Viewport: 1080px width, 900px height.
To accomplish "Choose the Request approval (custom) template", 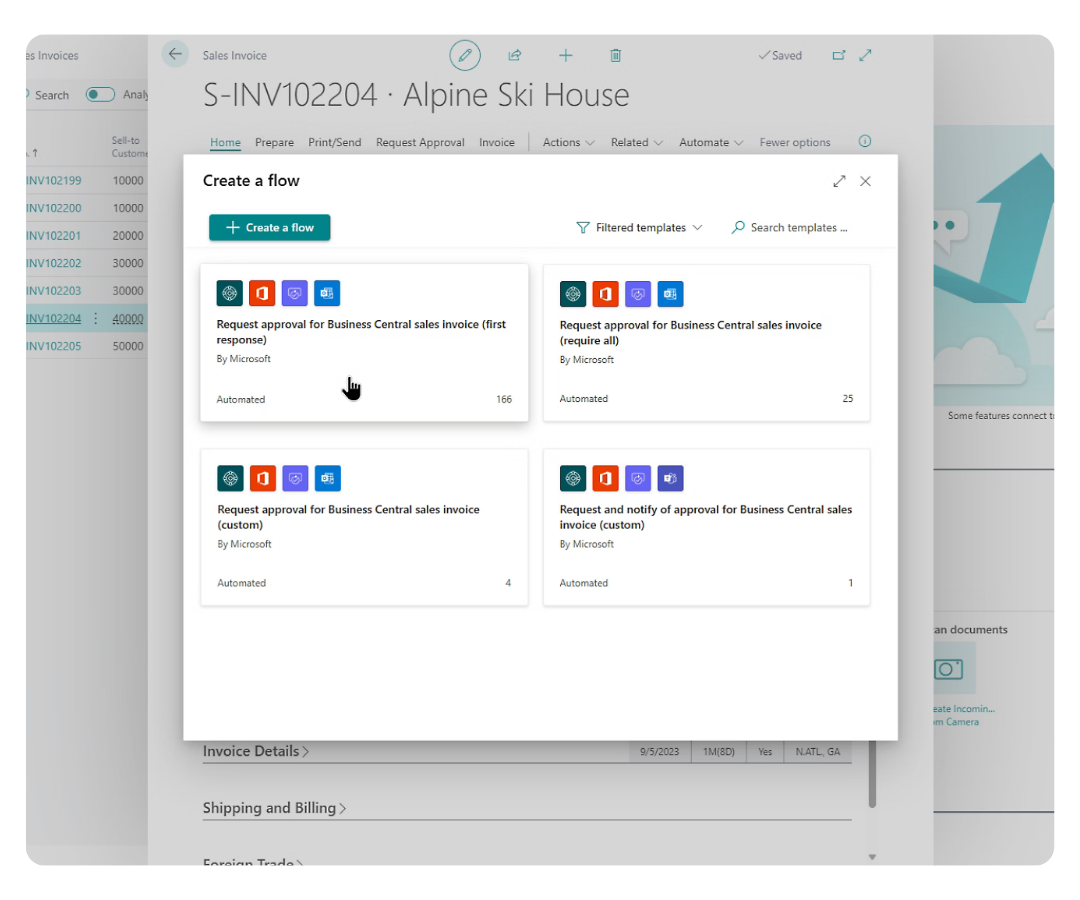I will pos(364,527).
